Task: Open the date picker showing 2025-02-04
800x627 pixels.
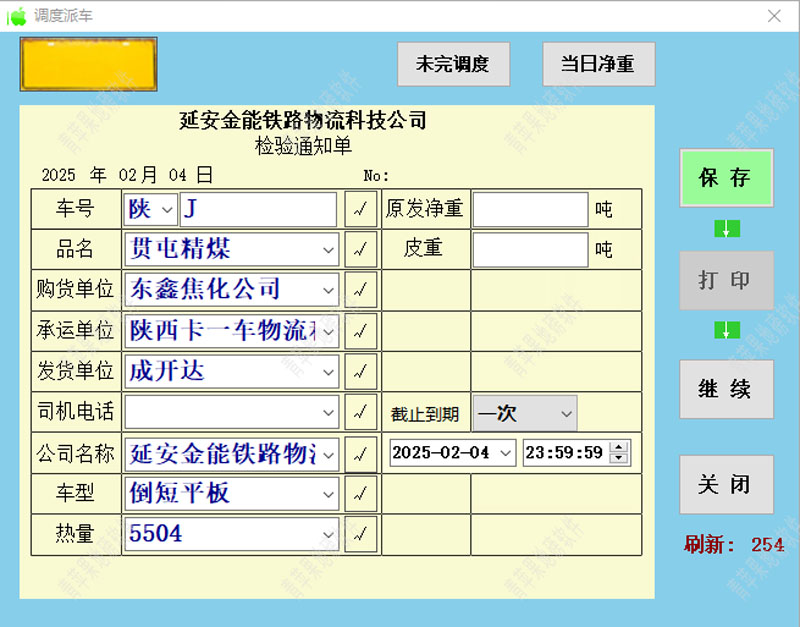Action: (505, 453)
